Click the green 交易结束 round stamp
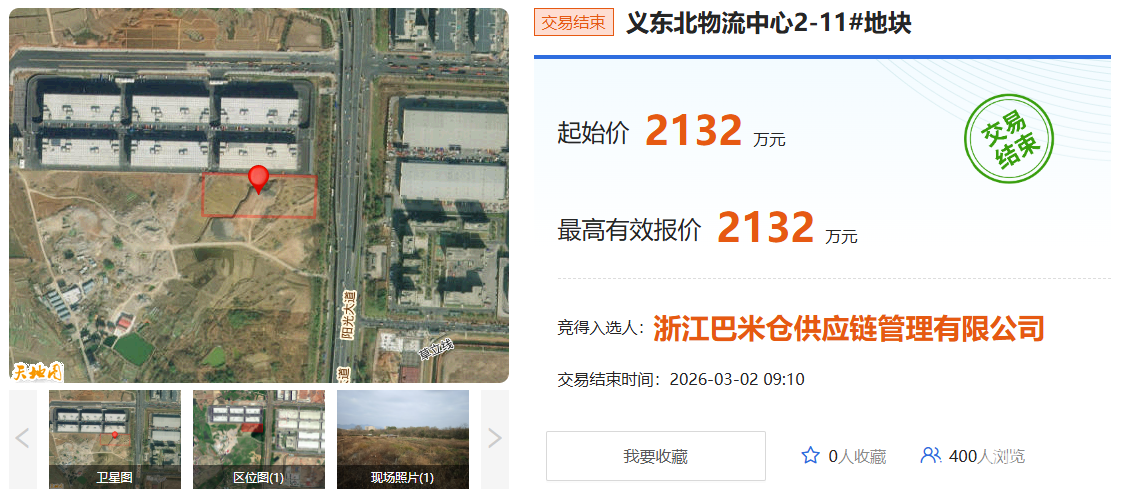 pyautogui.click(x=1009, y=139)
